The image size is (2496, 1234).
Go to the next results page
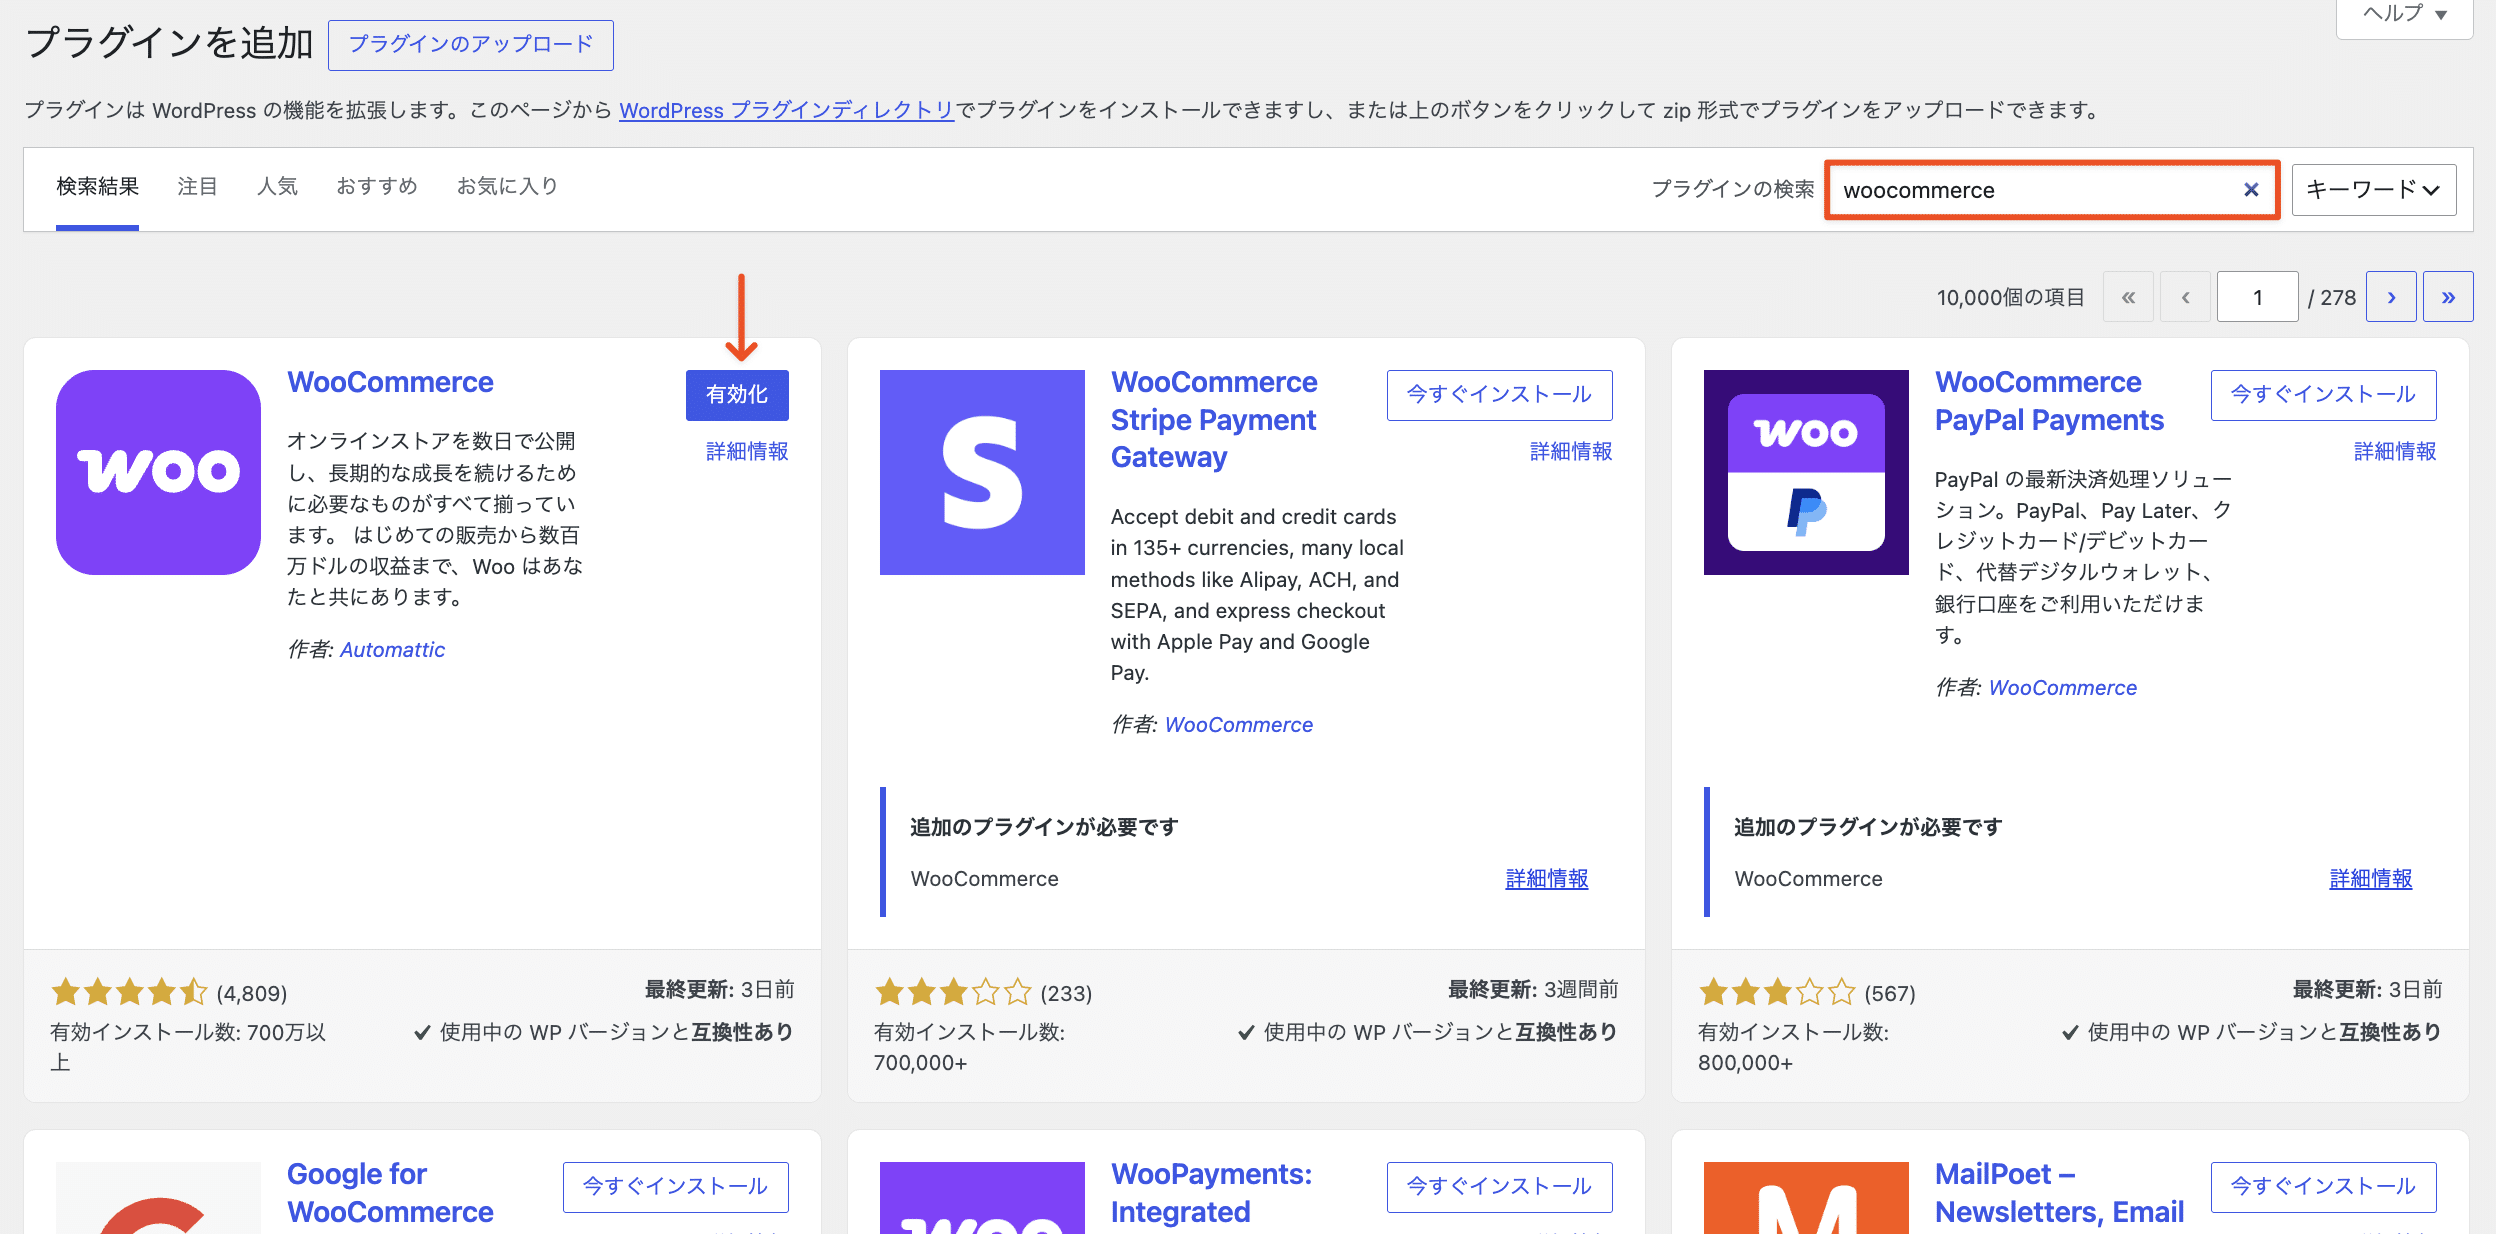pos(2391,297)
